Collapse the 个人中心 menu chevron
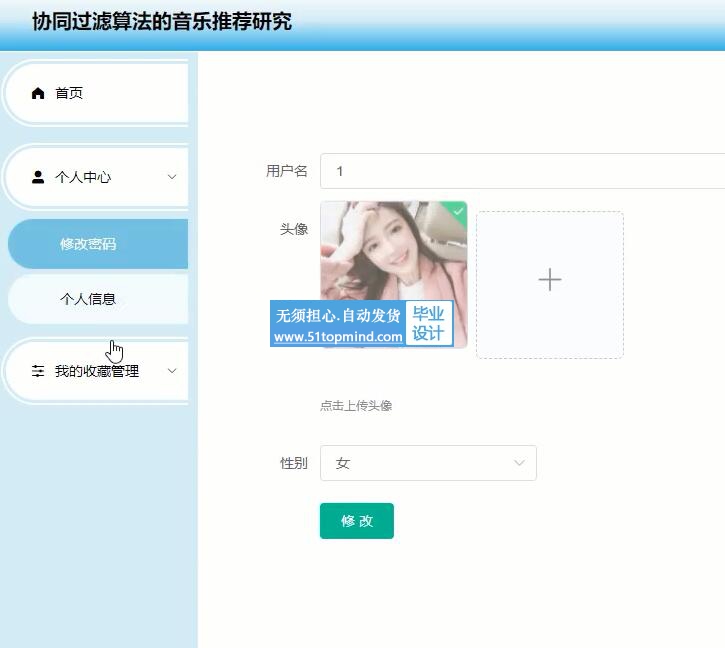The height and width of the screenshot is (648, 725). [172, 177]
